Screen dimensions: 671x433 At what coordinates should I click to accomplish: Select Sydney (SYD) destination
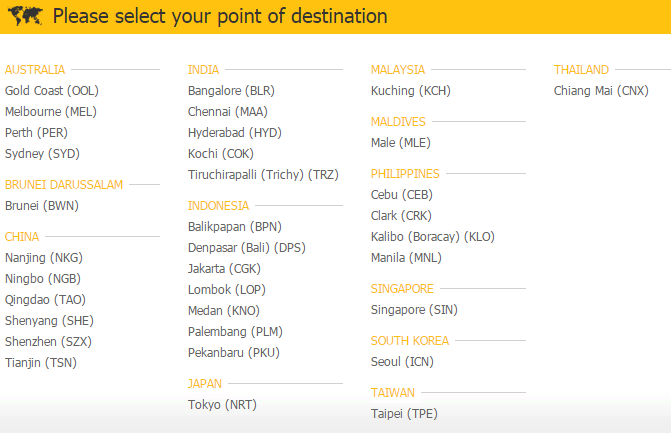click(x=42, y=154)
